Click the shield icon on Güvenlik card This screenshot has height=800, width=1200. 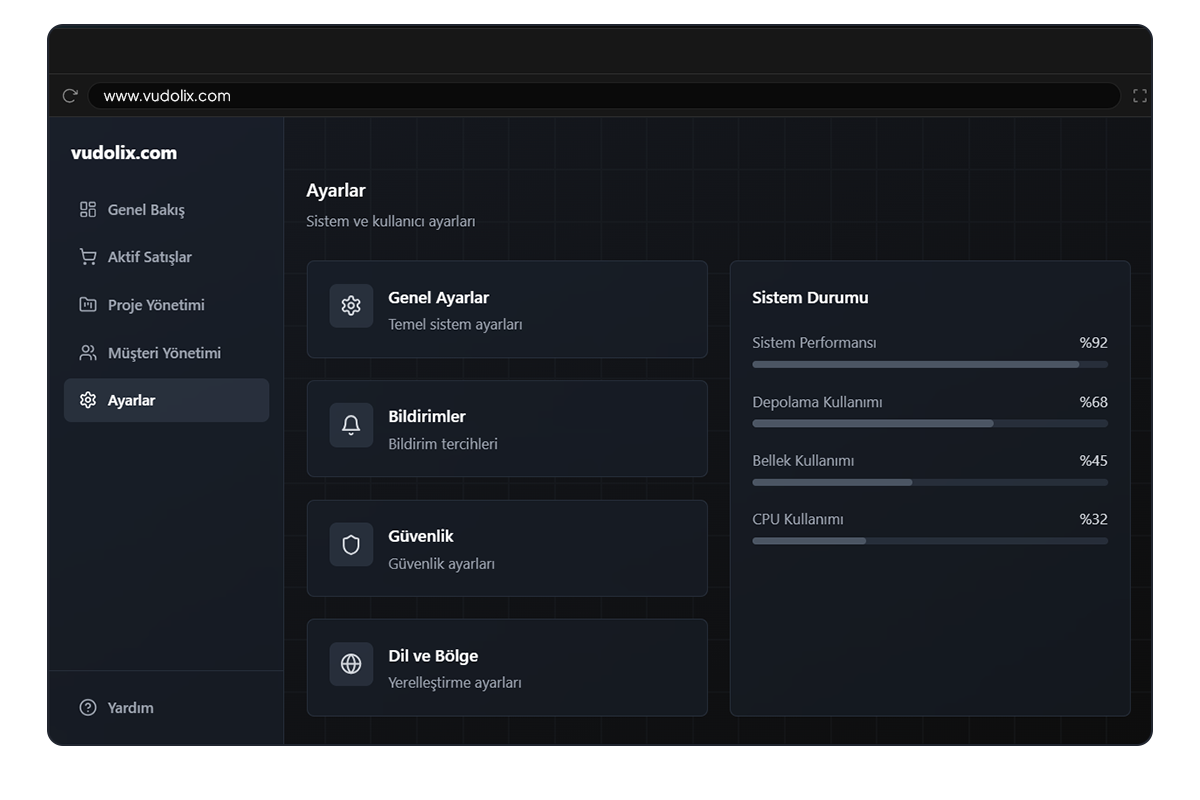[x=351, y=545]
